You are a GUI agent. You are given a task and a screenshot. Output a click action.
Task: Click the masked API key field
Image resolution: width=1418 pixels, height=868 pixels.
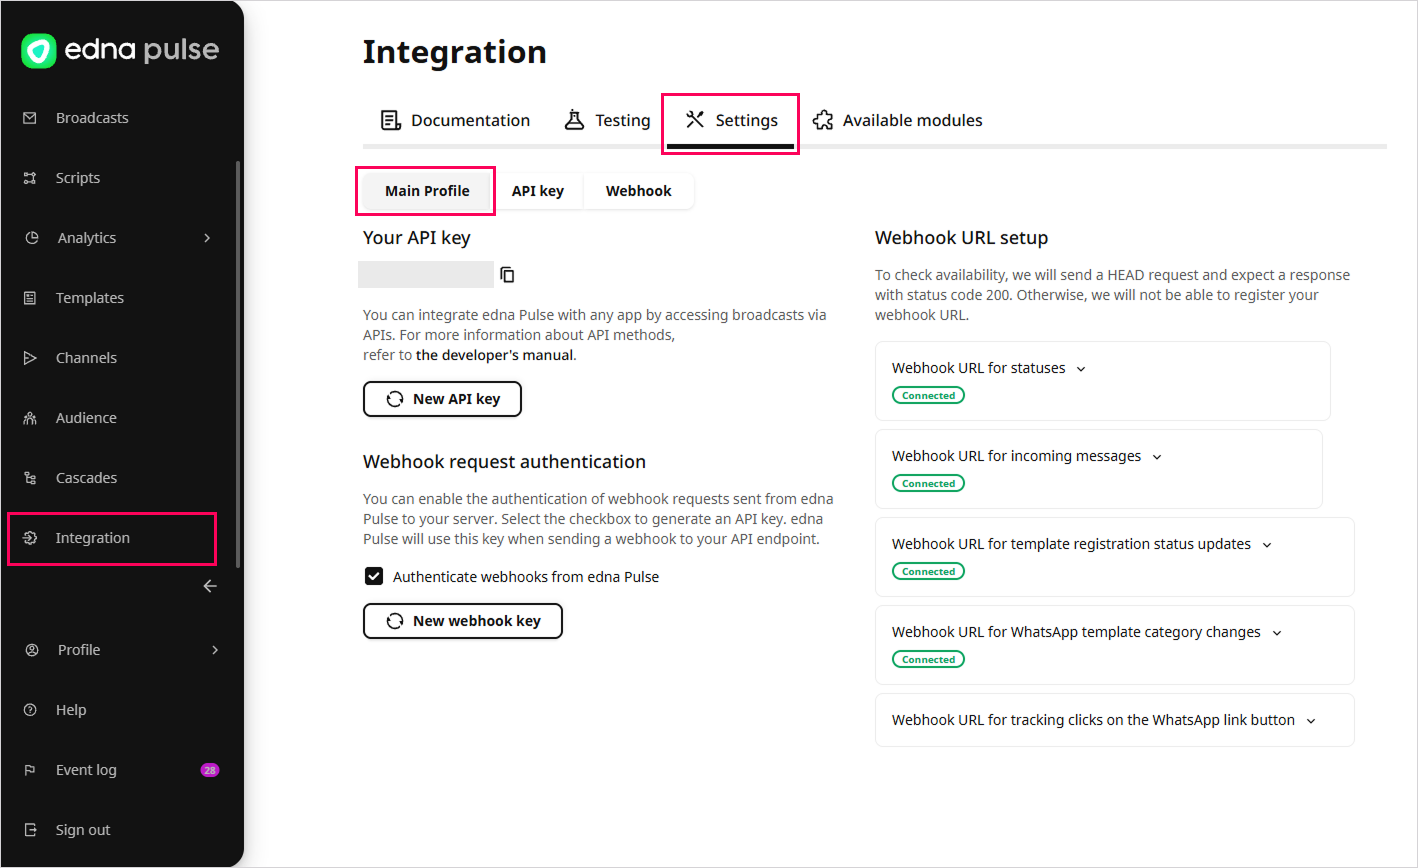[426, 274]
